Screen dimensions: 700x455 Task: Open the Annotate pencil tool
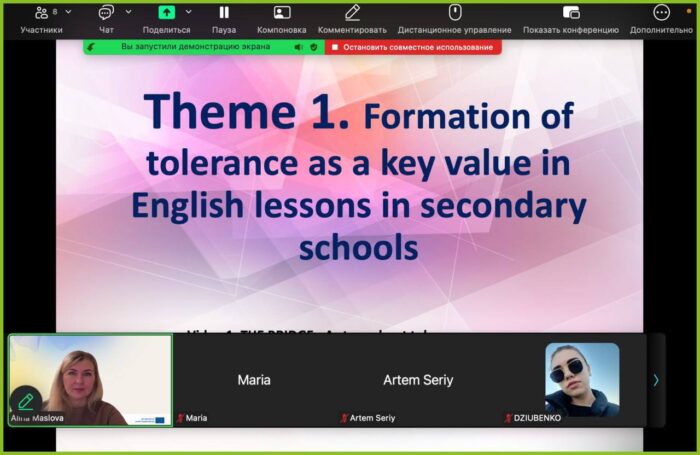point(352,13)
